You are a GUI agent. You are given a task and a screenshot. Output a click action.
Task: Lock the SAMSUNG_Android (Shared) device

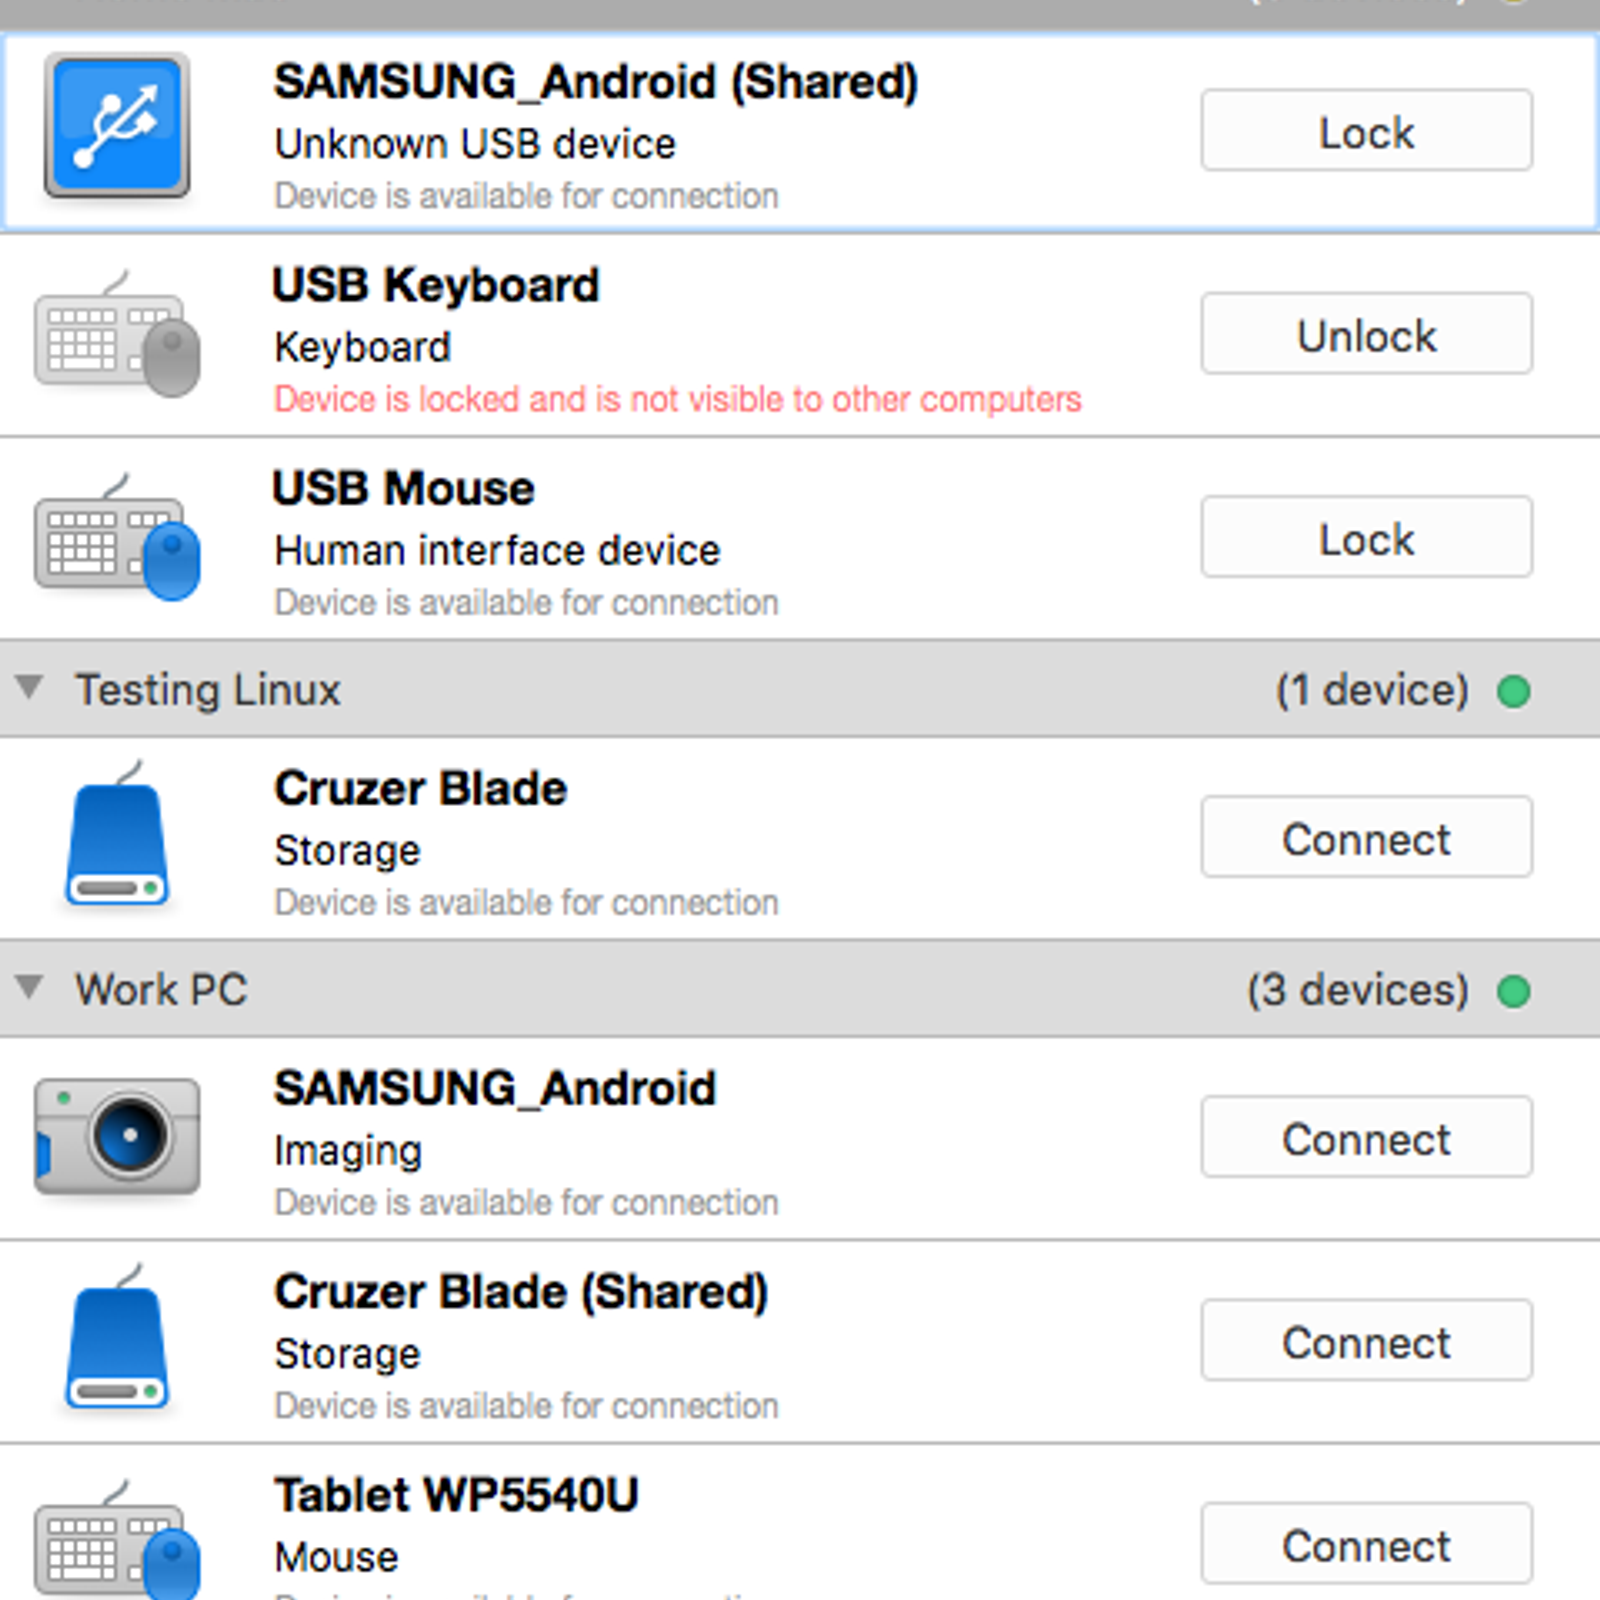(1366, 130)
